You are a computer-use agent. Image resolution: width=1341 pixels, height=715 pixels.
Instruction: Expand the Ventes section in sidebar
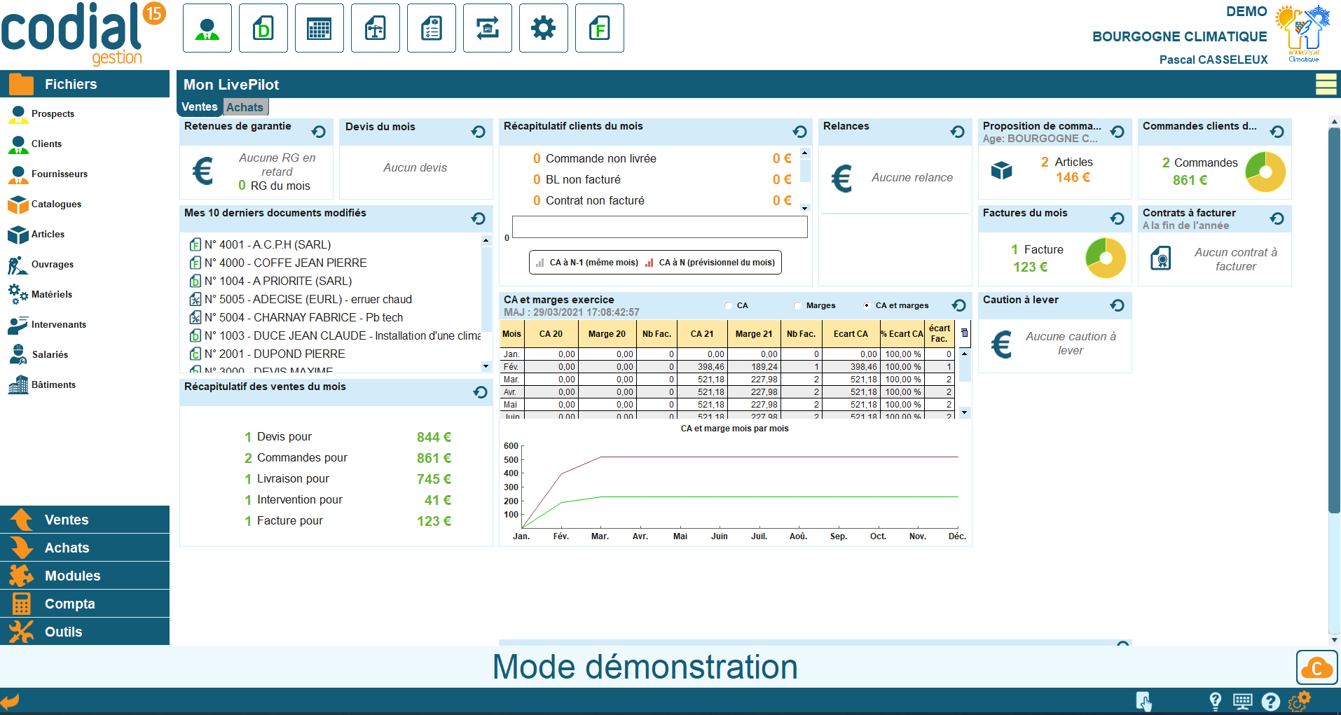(85, 520)
